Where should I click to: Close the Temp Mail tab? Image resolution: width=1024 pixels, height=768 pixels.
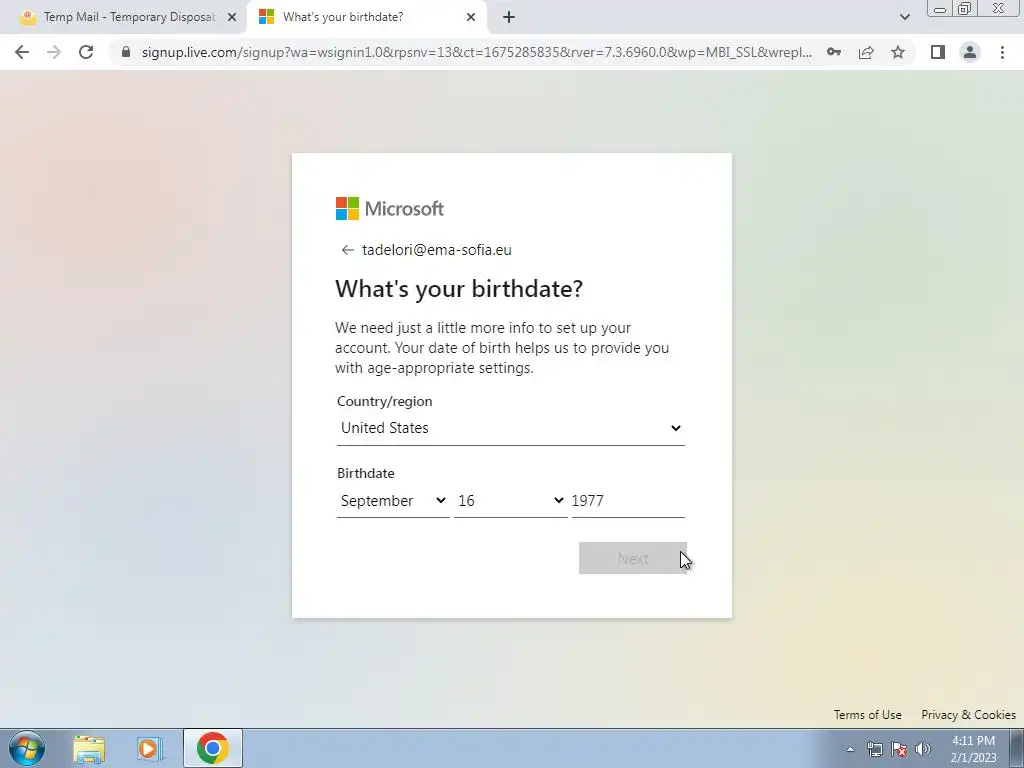pyautogui.click(x=232, y=17)
